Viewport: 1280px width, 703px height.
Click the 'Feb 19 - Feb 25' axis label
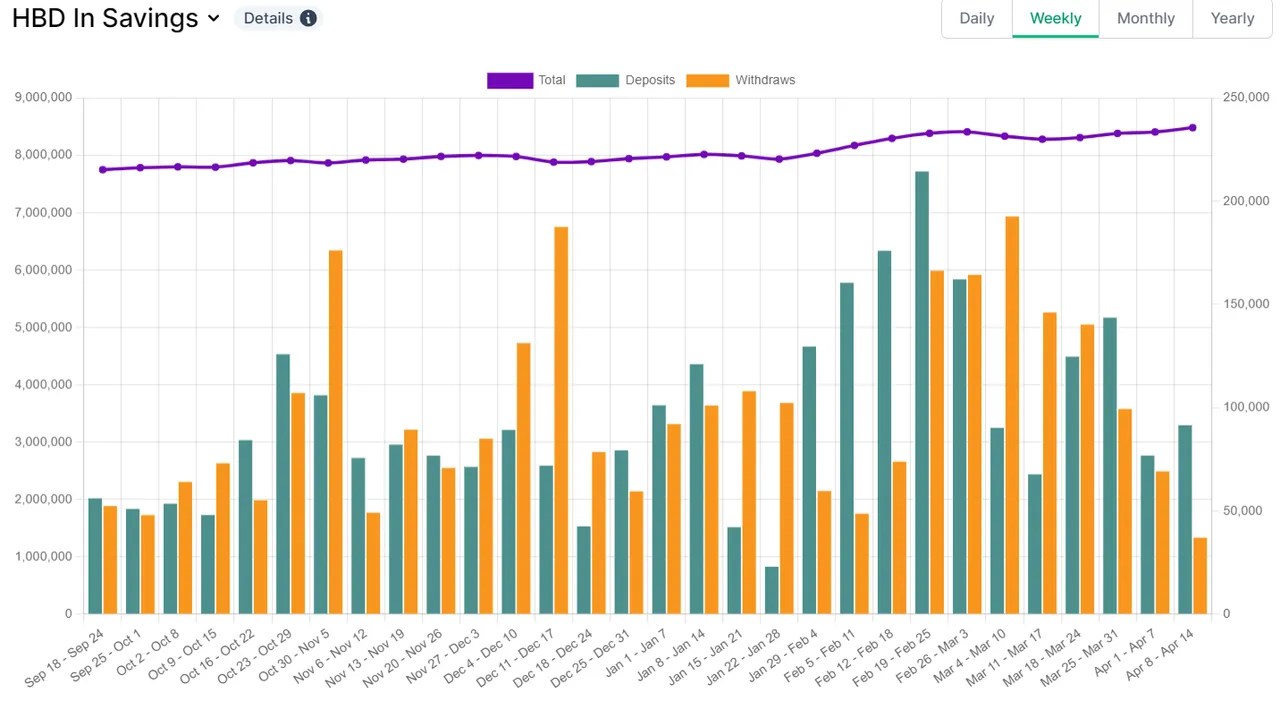point(893,658)
